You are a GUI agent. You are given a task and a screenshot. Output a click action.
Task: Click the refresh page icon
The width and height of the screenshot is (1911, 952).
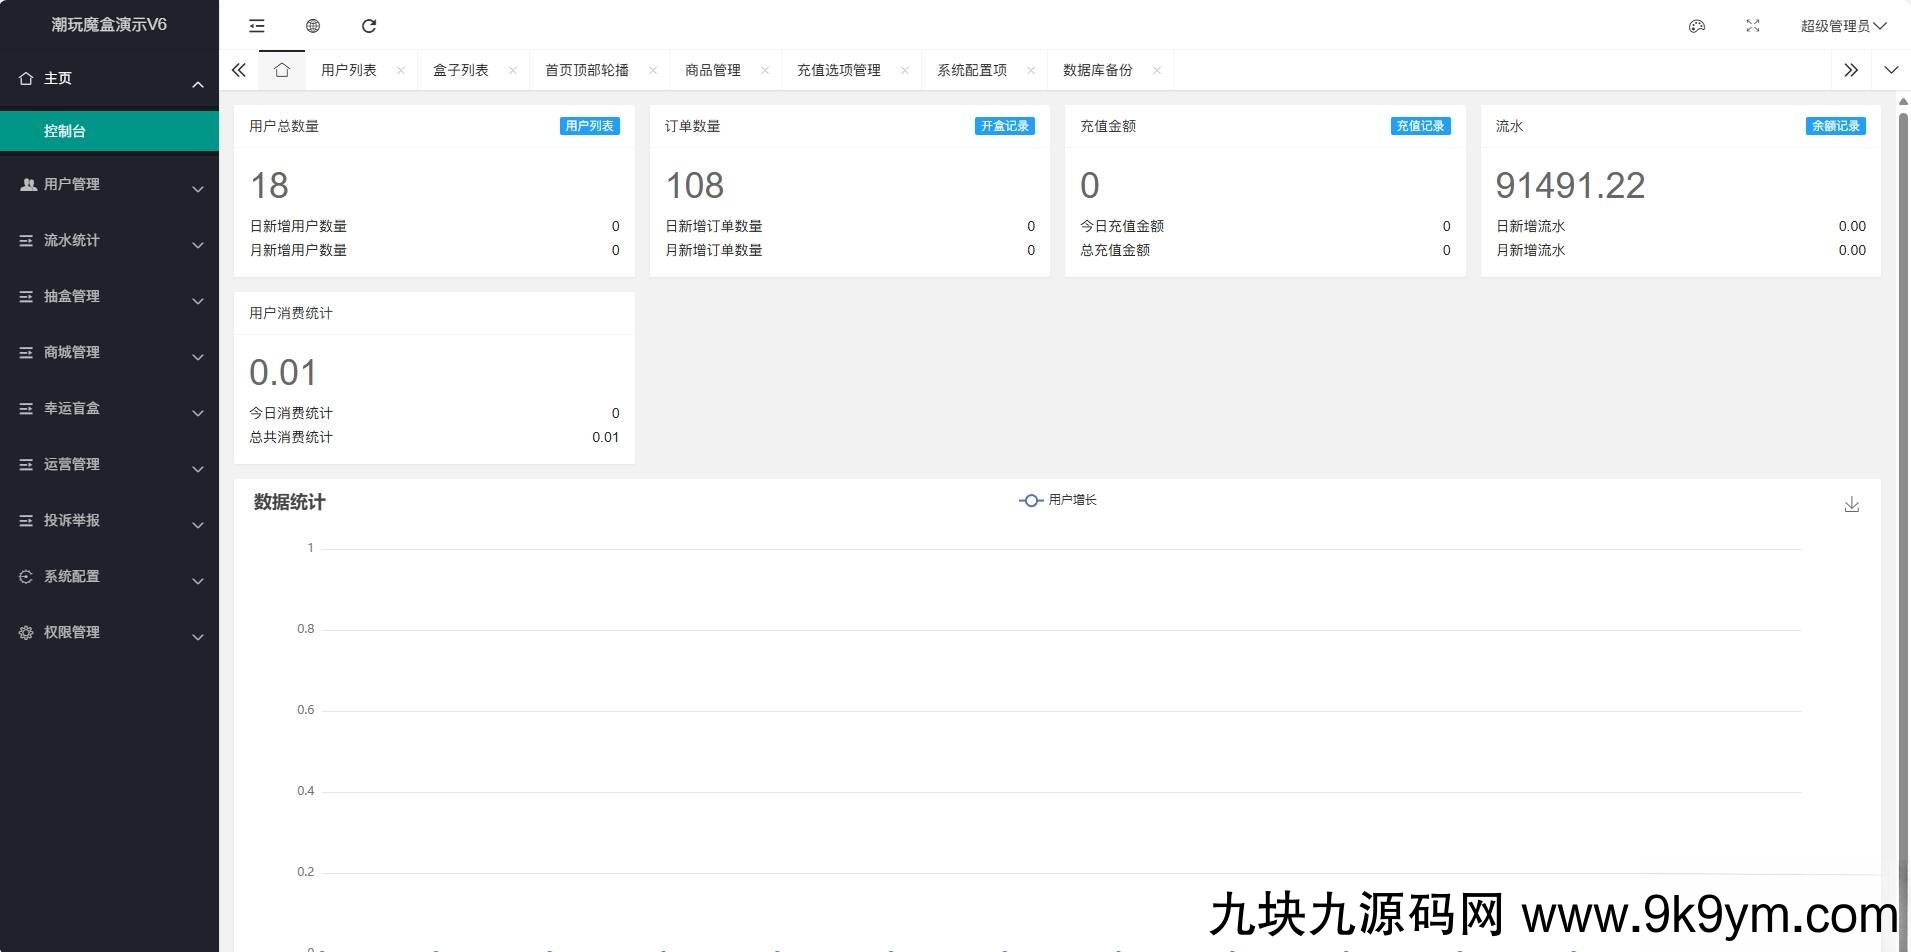(x=369, y=26)
